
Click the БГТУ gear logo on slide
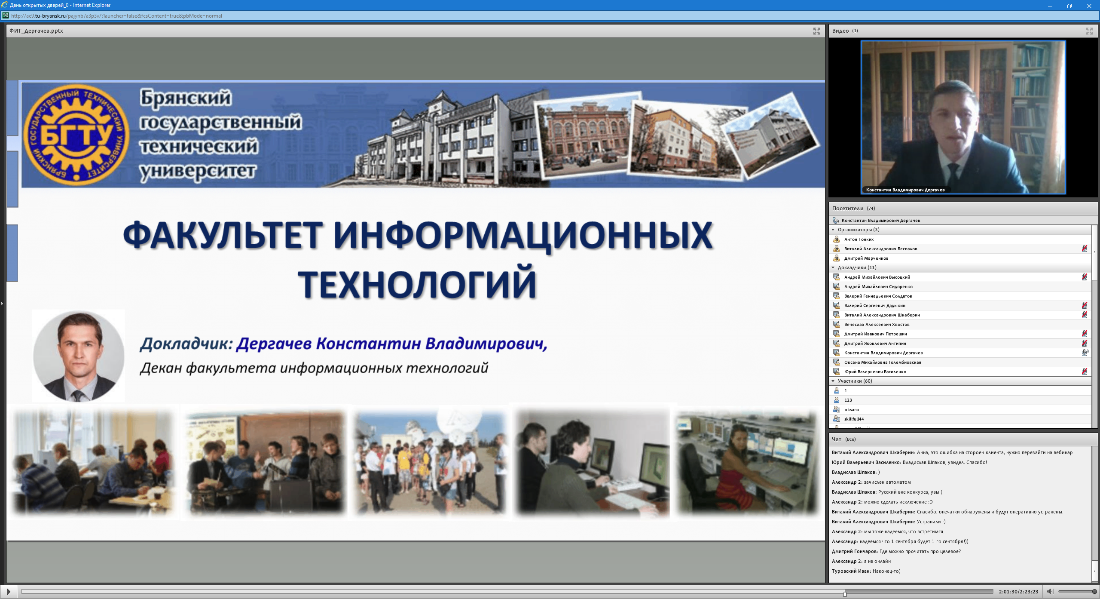[x=76, y=134]
